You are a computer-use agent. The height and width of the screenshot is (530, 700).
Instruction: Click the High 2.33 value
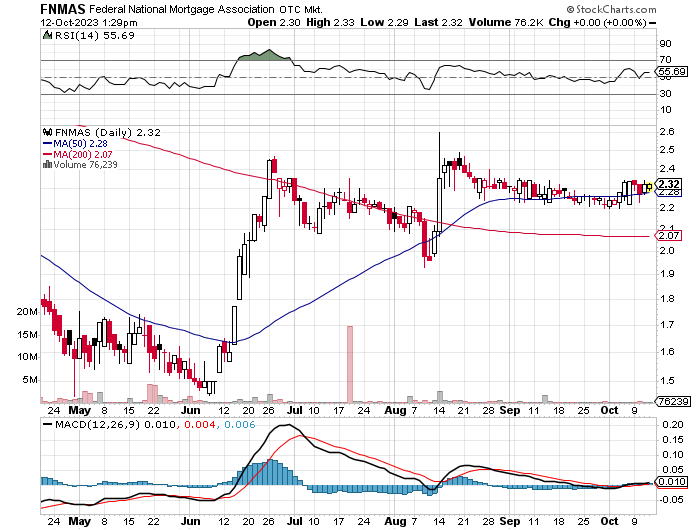point(330,22)
